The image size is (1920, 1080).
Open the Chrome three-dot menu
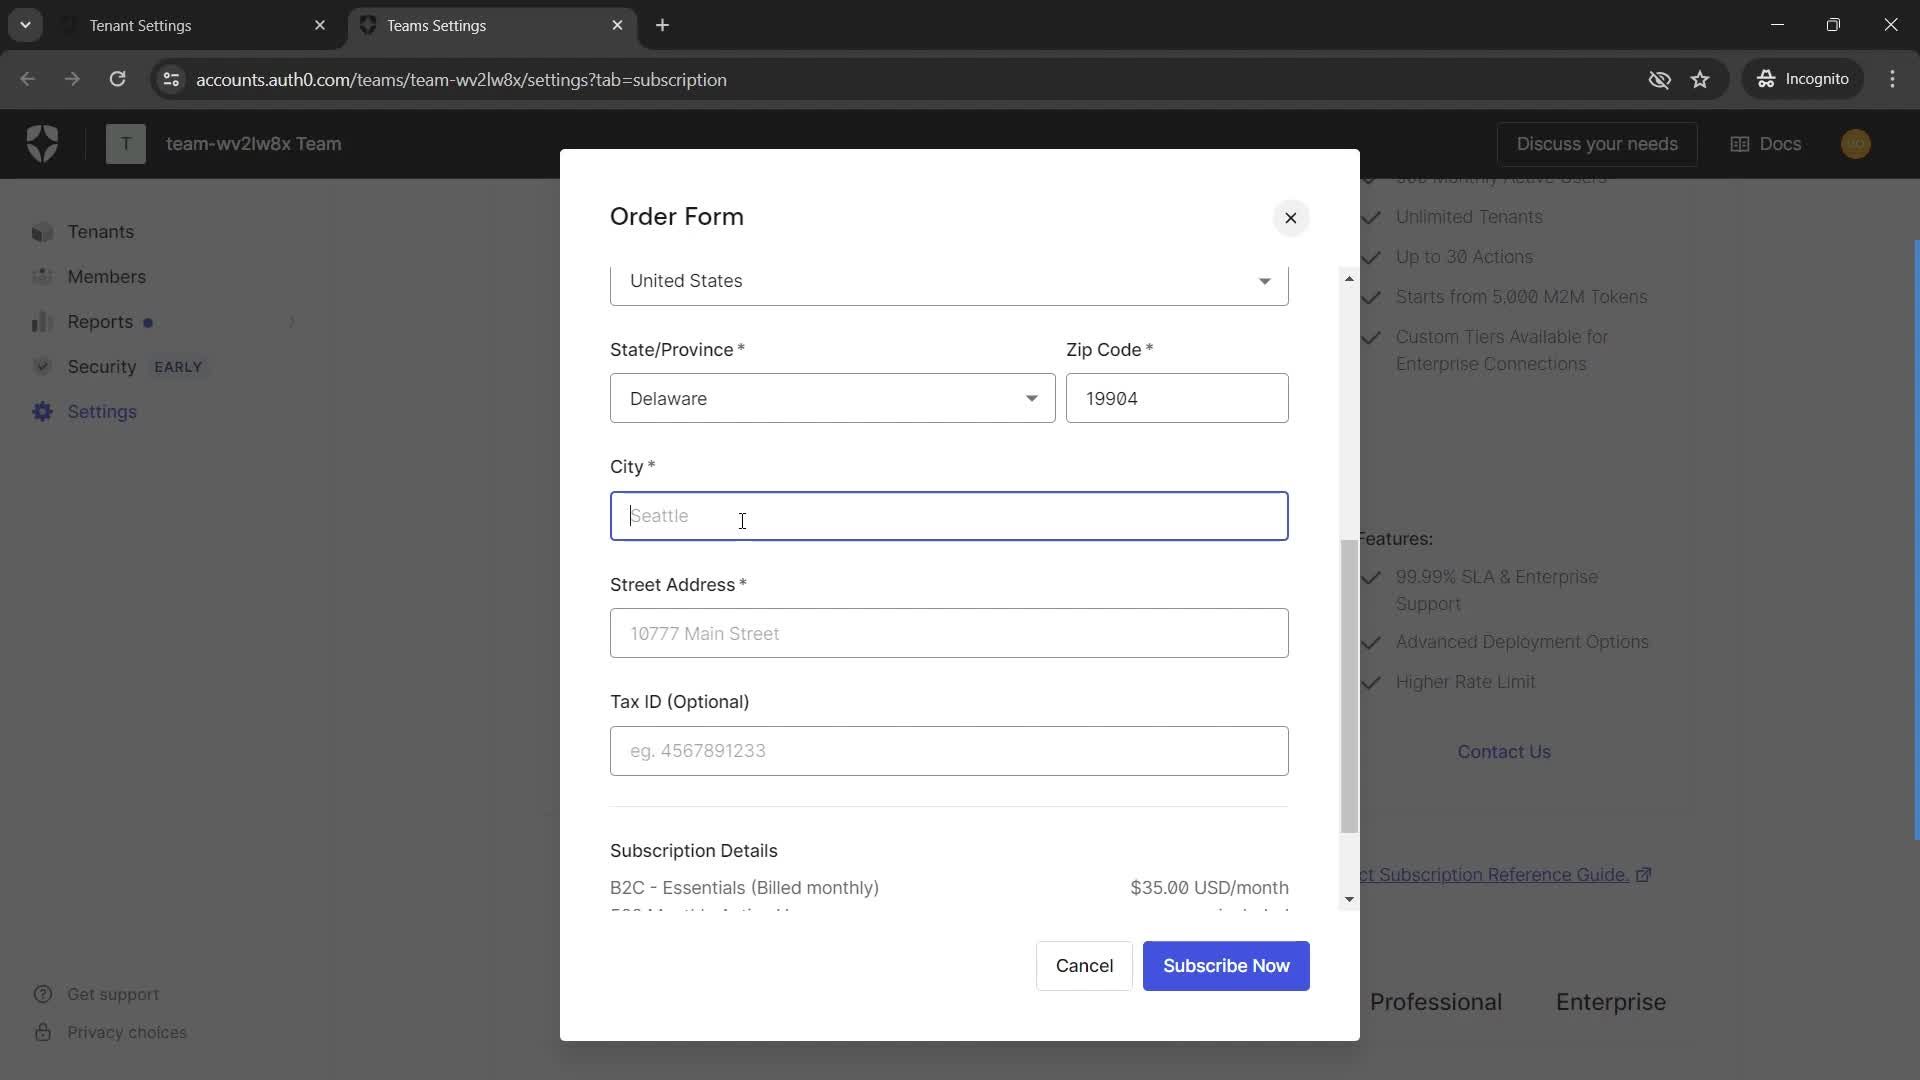[x=1892, y=79]
